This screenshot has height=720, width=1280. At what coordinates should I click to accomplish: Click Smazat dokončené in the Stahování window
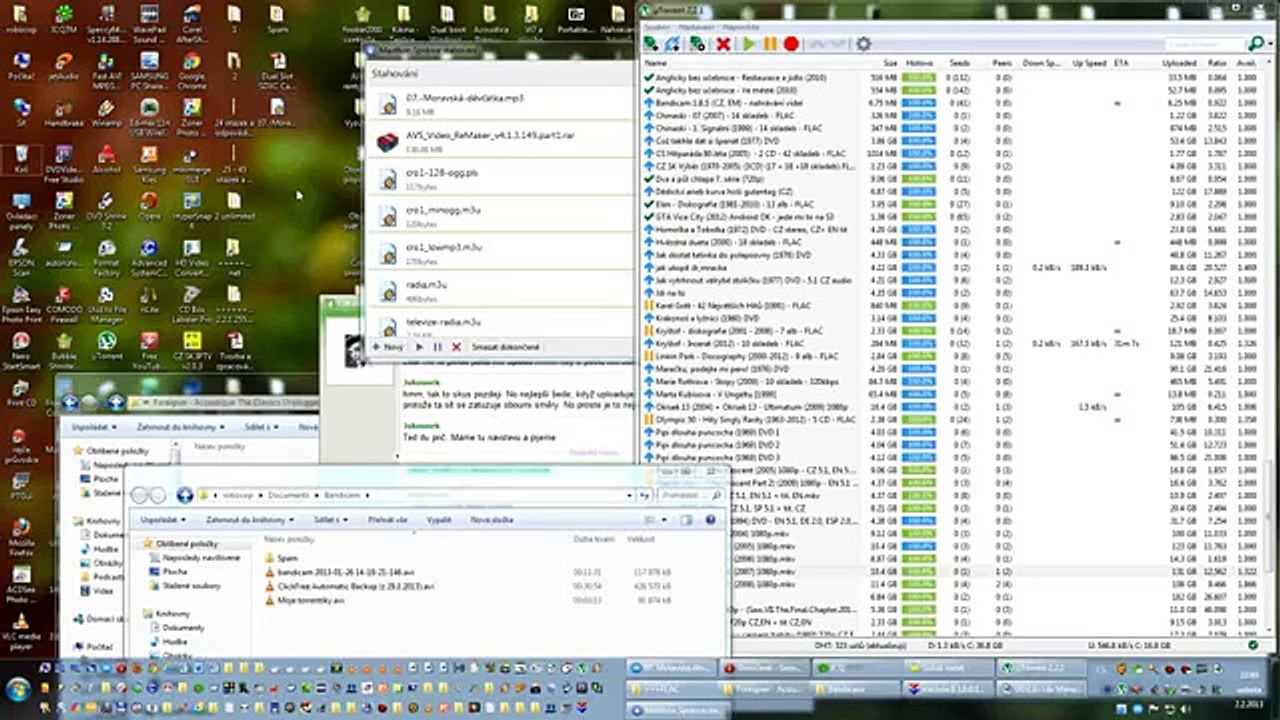pyautogui.click(x=506, y=347)
